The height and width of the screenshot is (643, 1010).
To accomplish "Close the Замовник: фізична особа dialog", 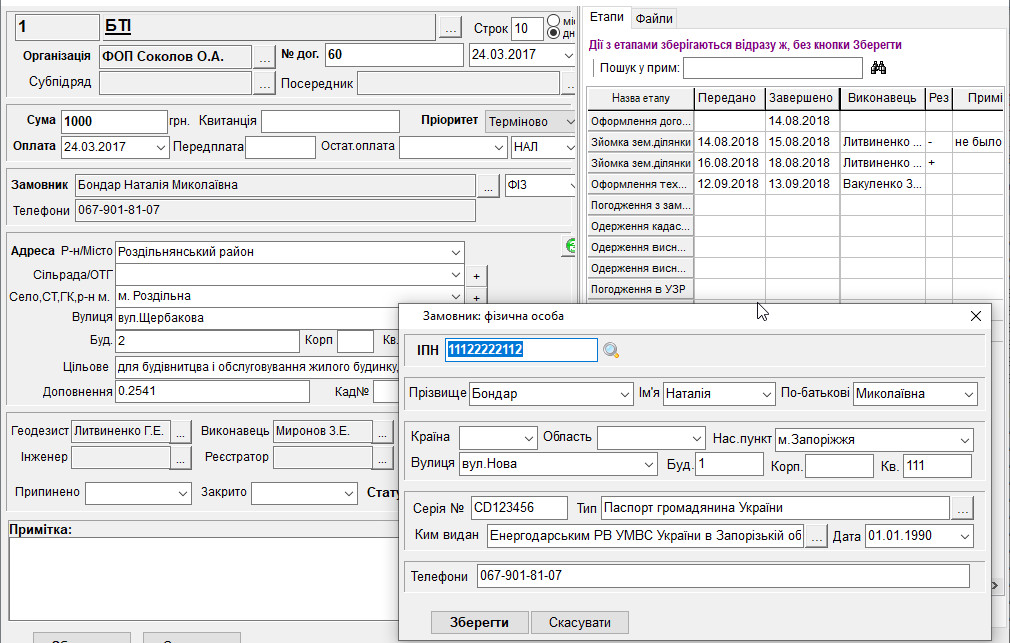I will [976, 316].
